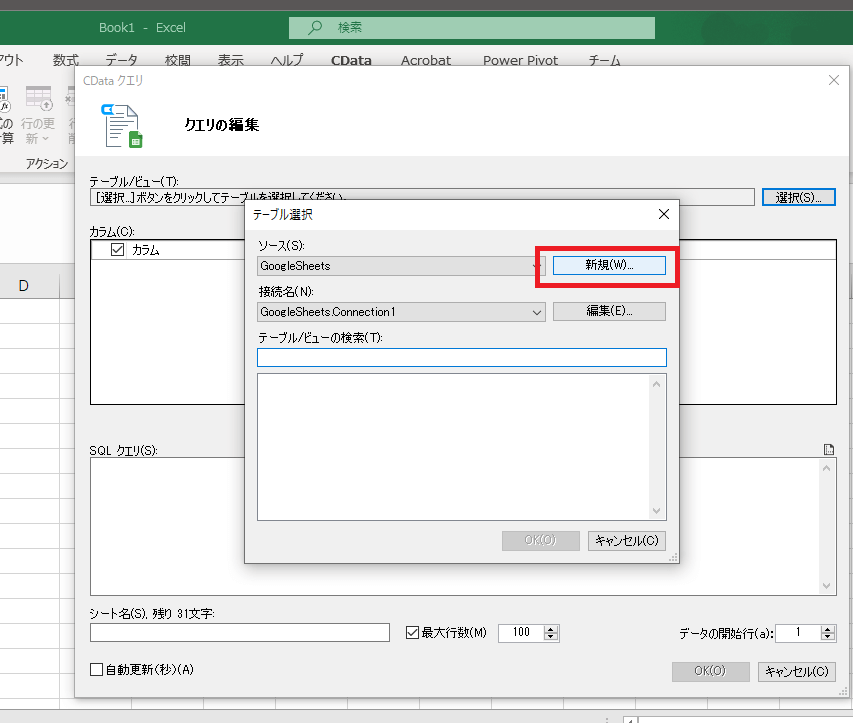
Task: Click the 新規(W)... button in テーブル選択
Action: [609, 265]
